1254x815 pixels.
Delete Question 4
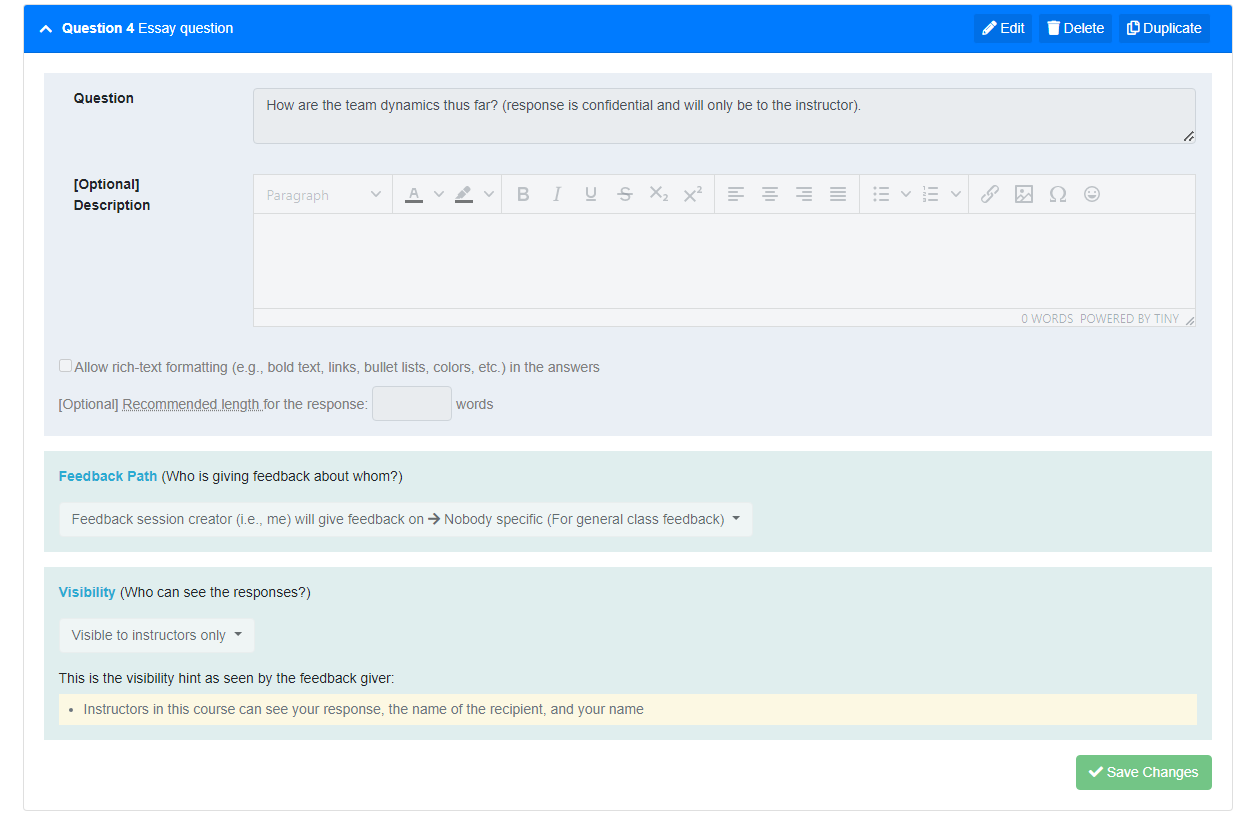pyautogui.click(x=1075, y=28)
